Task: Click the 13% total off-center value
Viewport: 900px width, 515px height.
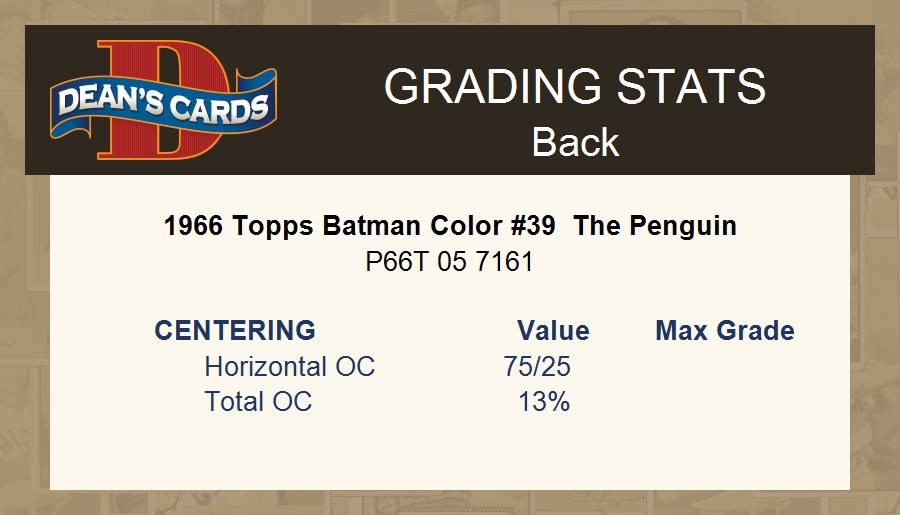Action: click(x=544, y=402)
